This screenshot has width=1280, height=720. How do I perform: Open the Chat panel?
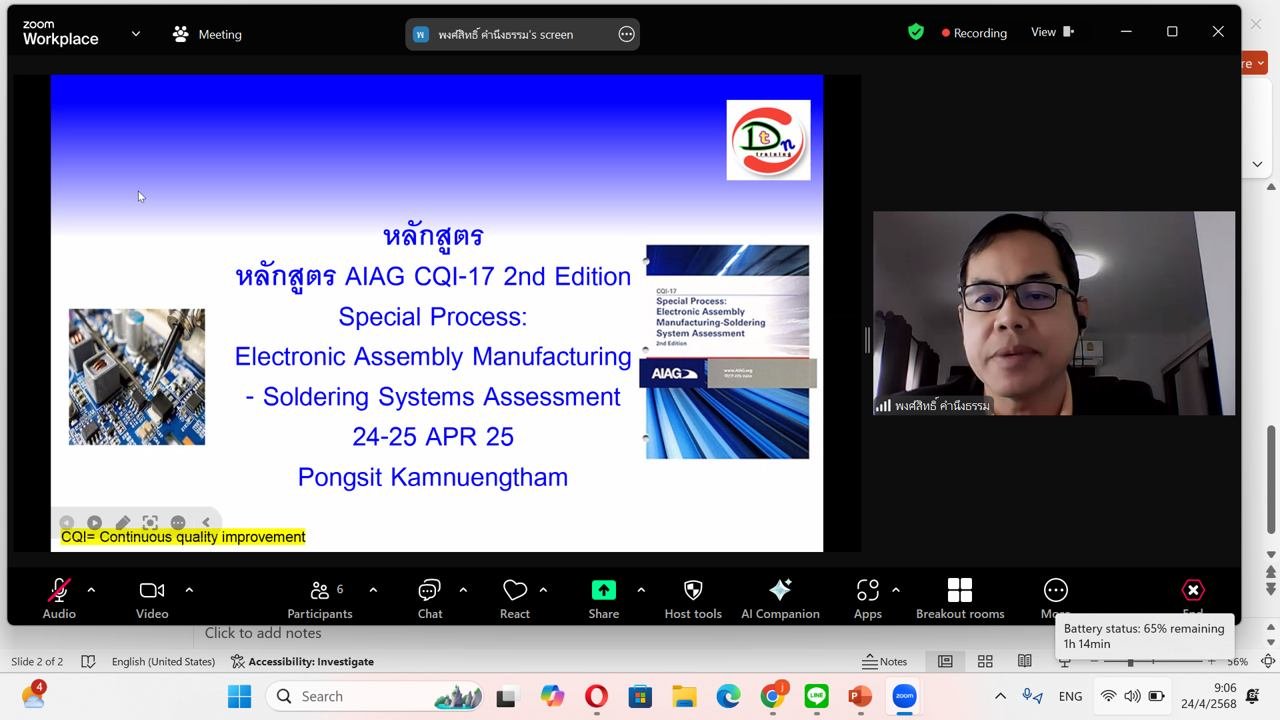[430, 599]
